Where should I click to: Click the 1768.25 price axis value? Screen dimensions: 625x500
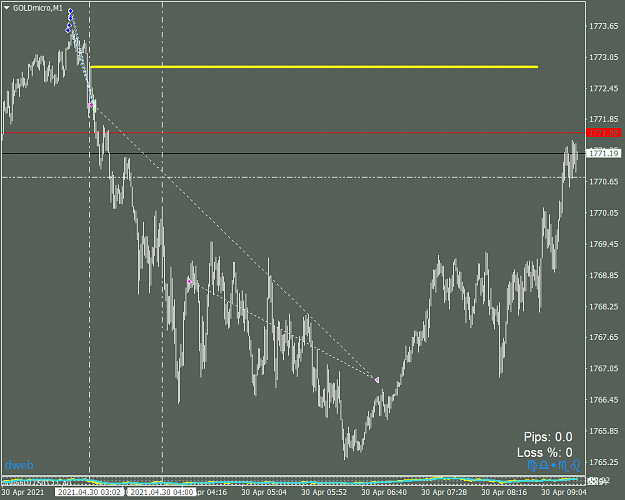pyautogui.click(x=604, y=306)
